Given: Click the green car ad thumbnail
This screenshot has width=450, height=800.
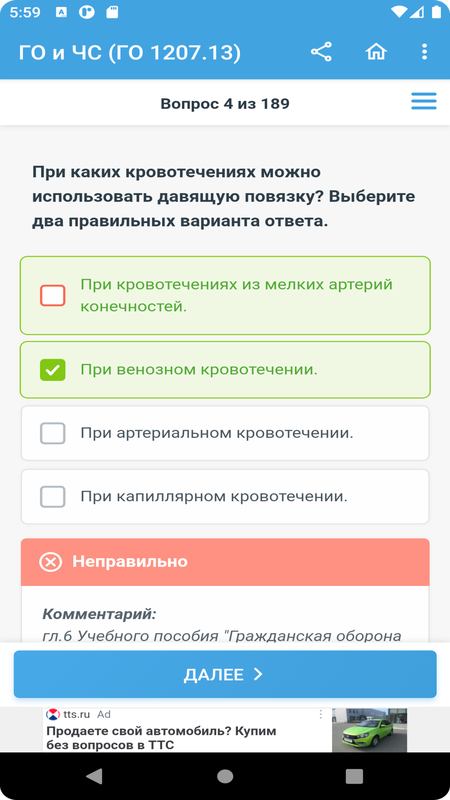Looking at the screenshot, I should [x=369, y=730].
